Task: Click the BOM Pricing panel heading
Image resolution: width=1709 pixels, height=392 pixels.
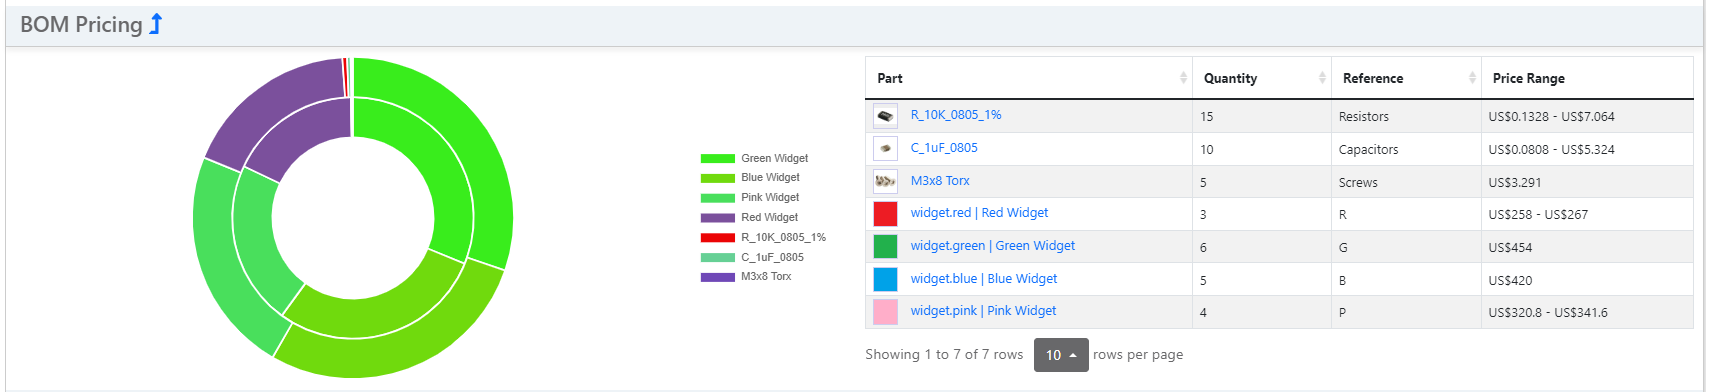Action: click(x=81, y=25)
